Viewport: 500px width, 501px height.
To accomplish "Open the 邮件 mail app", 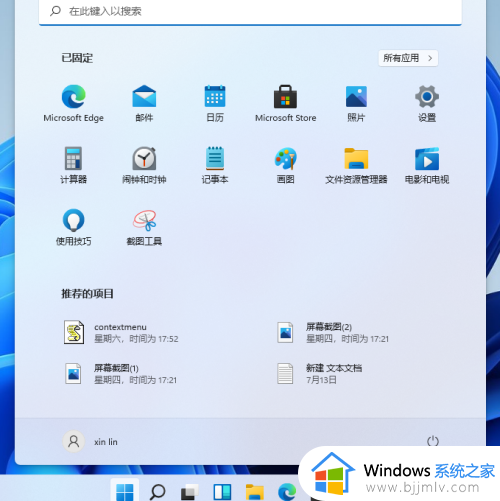I will (144, 103).
